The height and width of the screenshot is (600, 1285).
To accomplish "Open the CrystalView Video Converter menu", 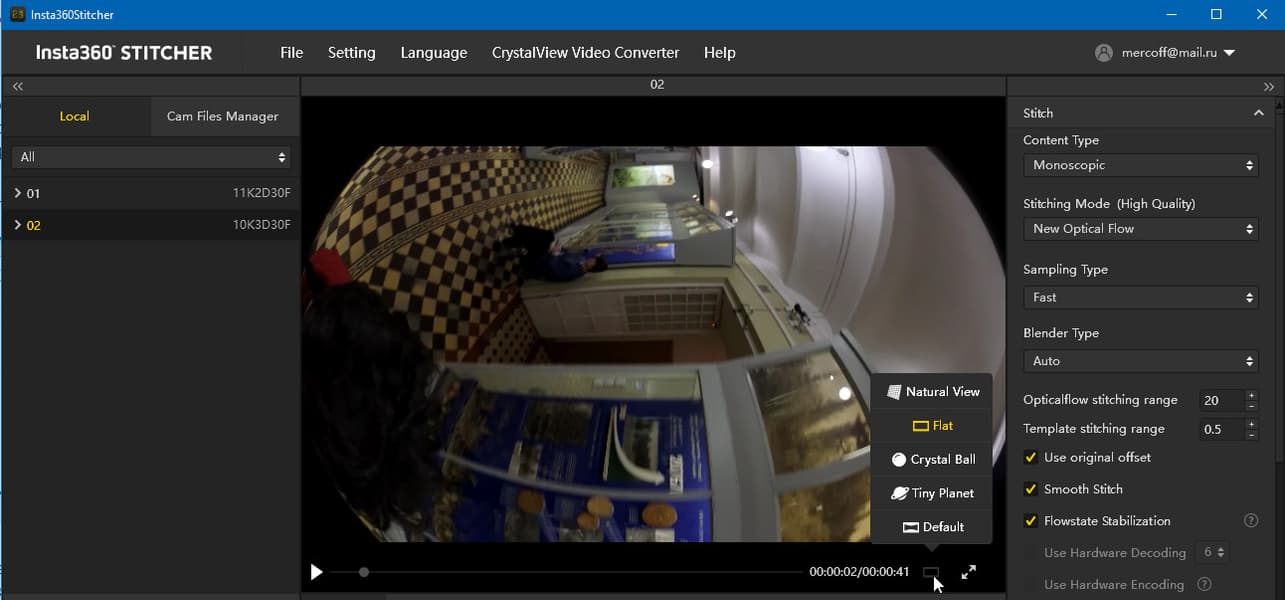I will (585, 53).
